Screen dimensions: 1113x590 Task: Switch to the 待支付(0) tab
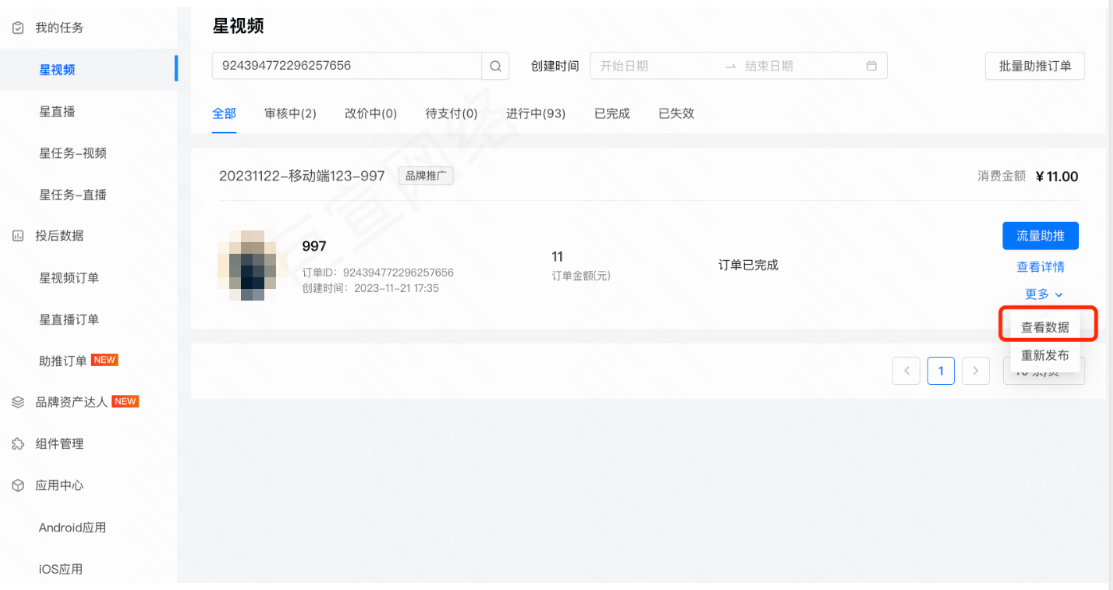(x=451, y=114)
